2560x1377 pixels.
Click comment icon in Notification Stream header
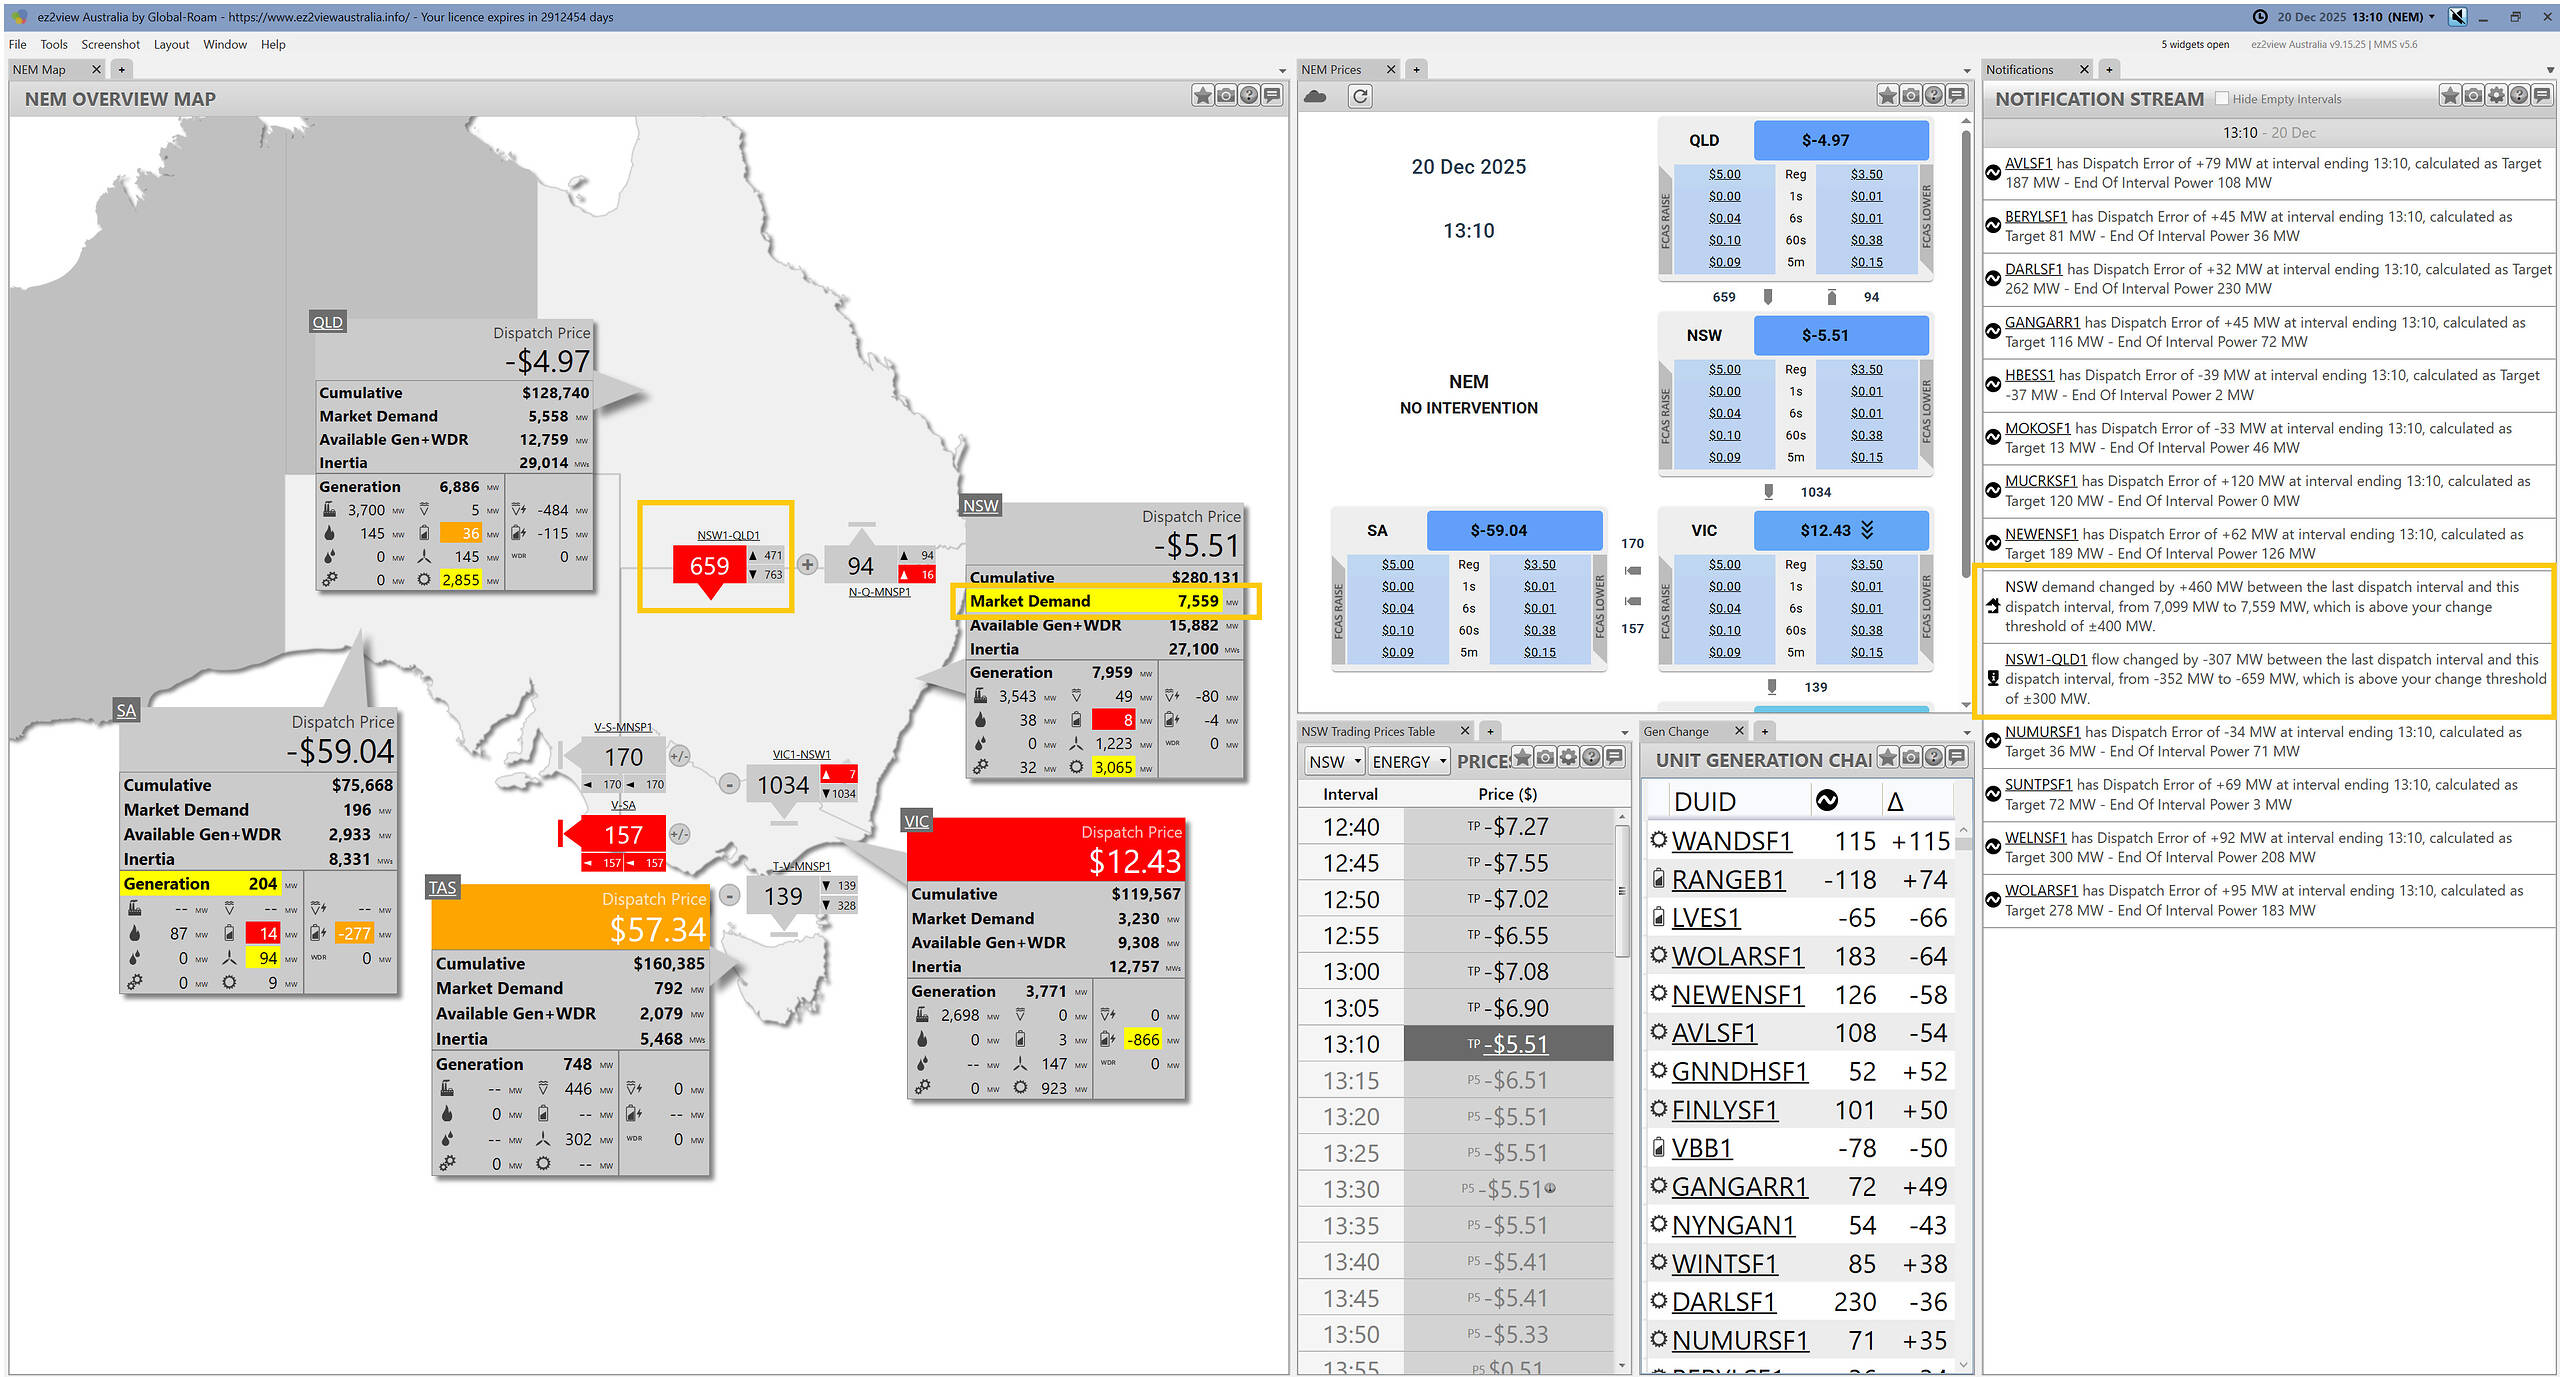tap(2541, 96)
